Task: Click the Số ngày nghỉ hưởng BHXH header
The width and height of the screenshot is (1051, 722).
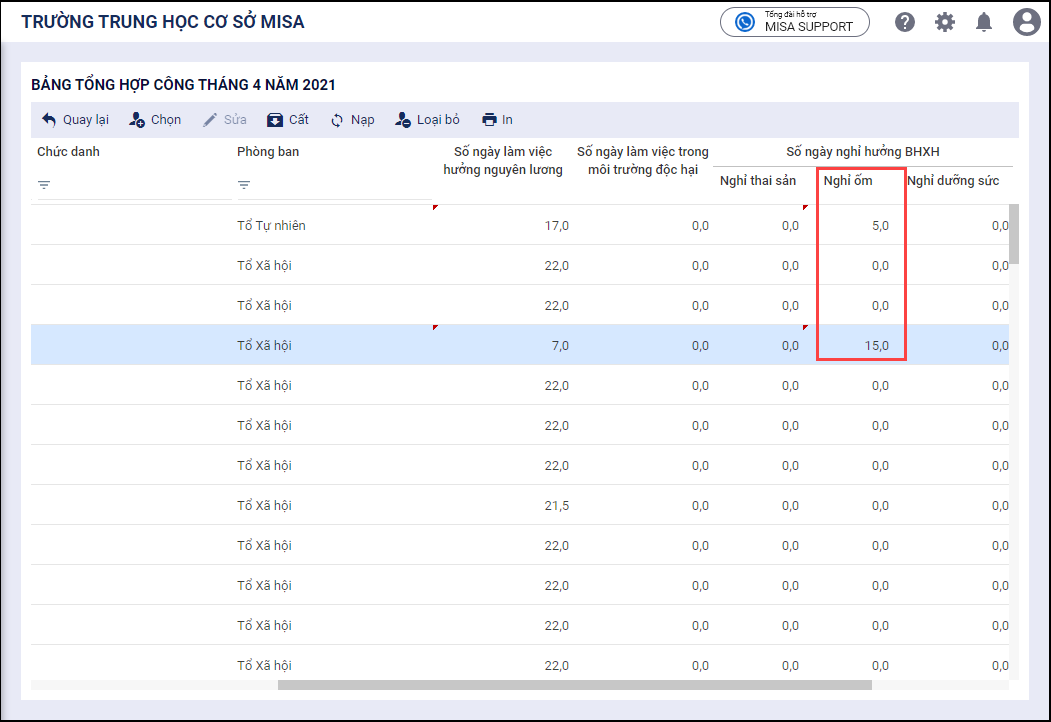Action: 863,152
